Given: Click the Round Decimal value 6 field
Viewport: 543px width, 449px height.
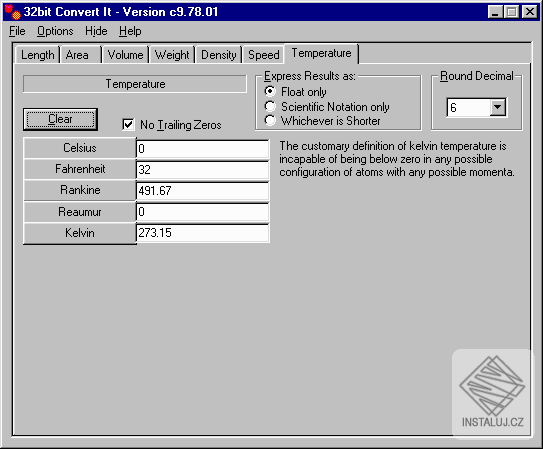Looking at the screenshot, I should [469, 108].
